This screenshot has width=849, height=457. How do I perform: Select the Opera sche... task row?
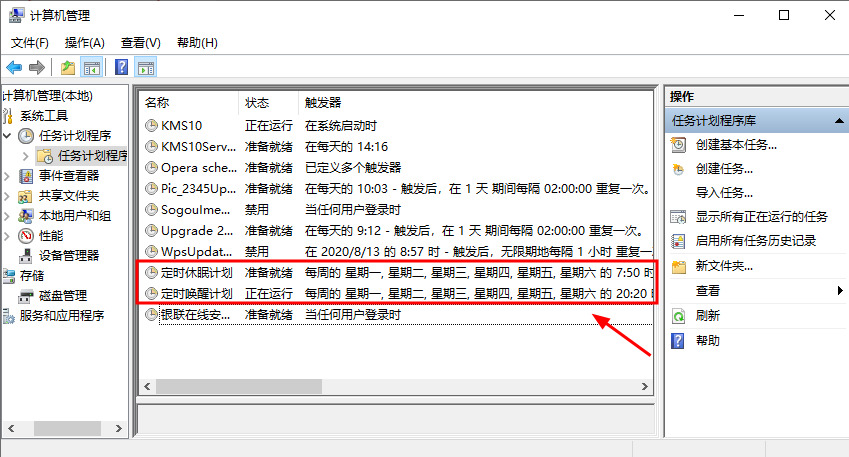[x=396, y=168]
